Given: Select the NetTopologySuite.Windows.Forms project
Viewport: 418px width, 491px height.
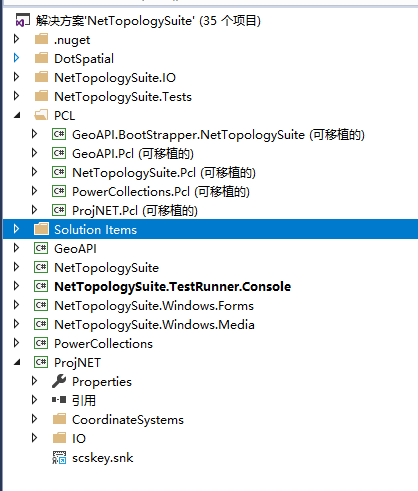Looking at the screenshot, I should coord(154,306).
